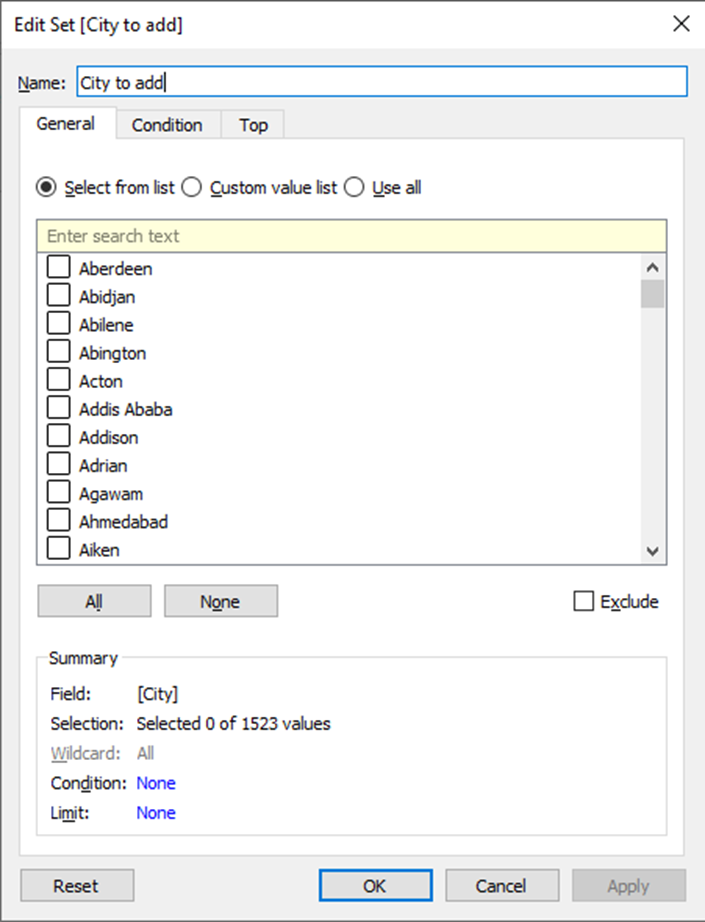Enable the Exclude checkbox

pos(583,601)
